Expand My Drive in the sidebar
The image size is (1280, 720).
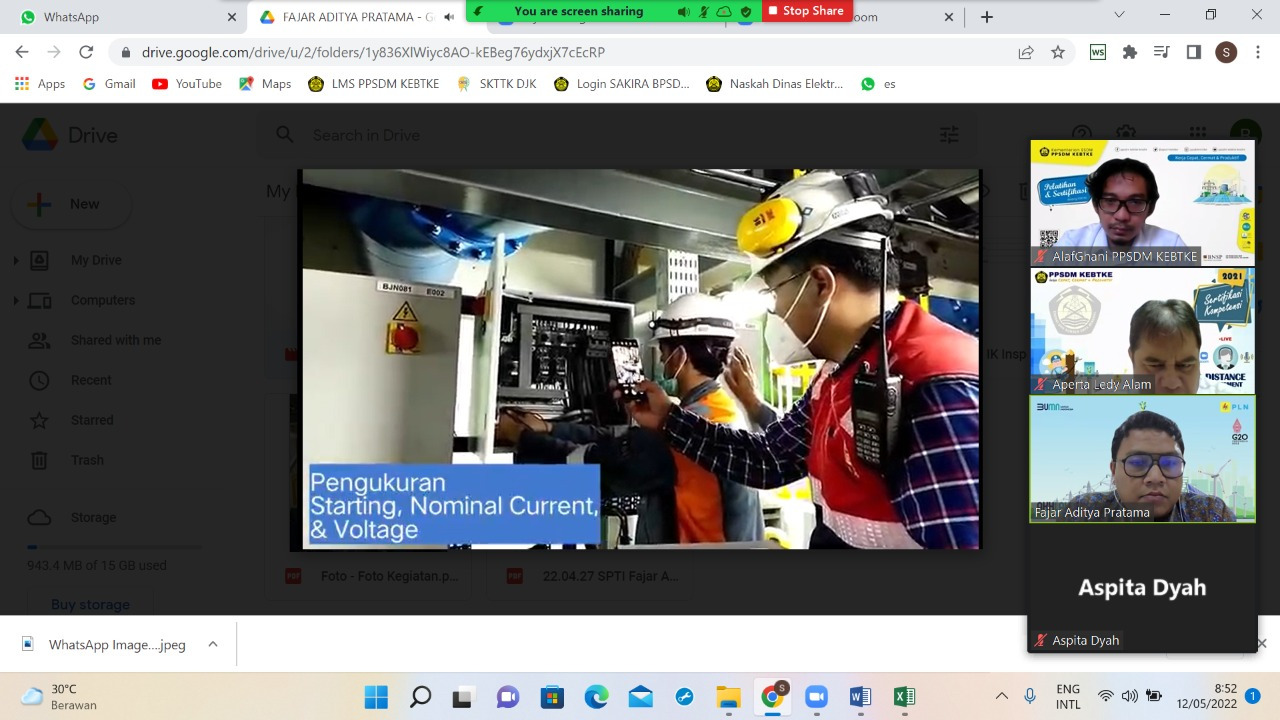click(15, 260)
